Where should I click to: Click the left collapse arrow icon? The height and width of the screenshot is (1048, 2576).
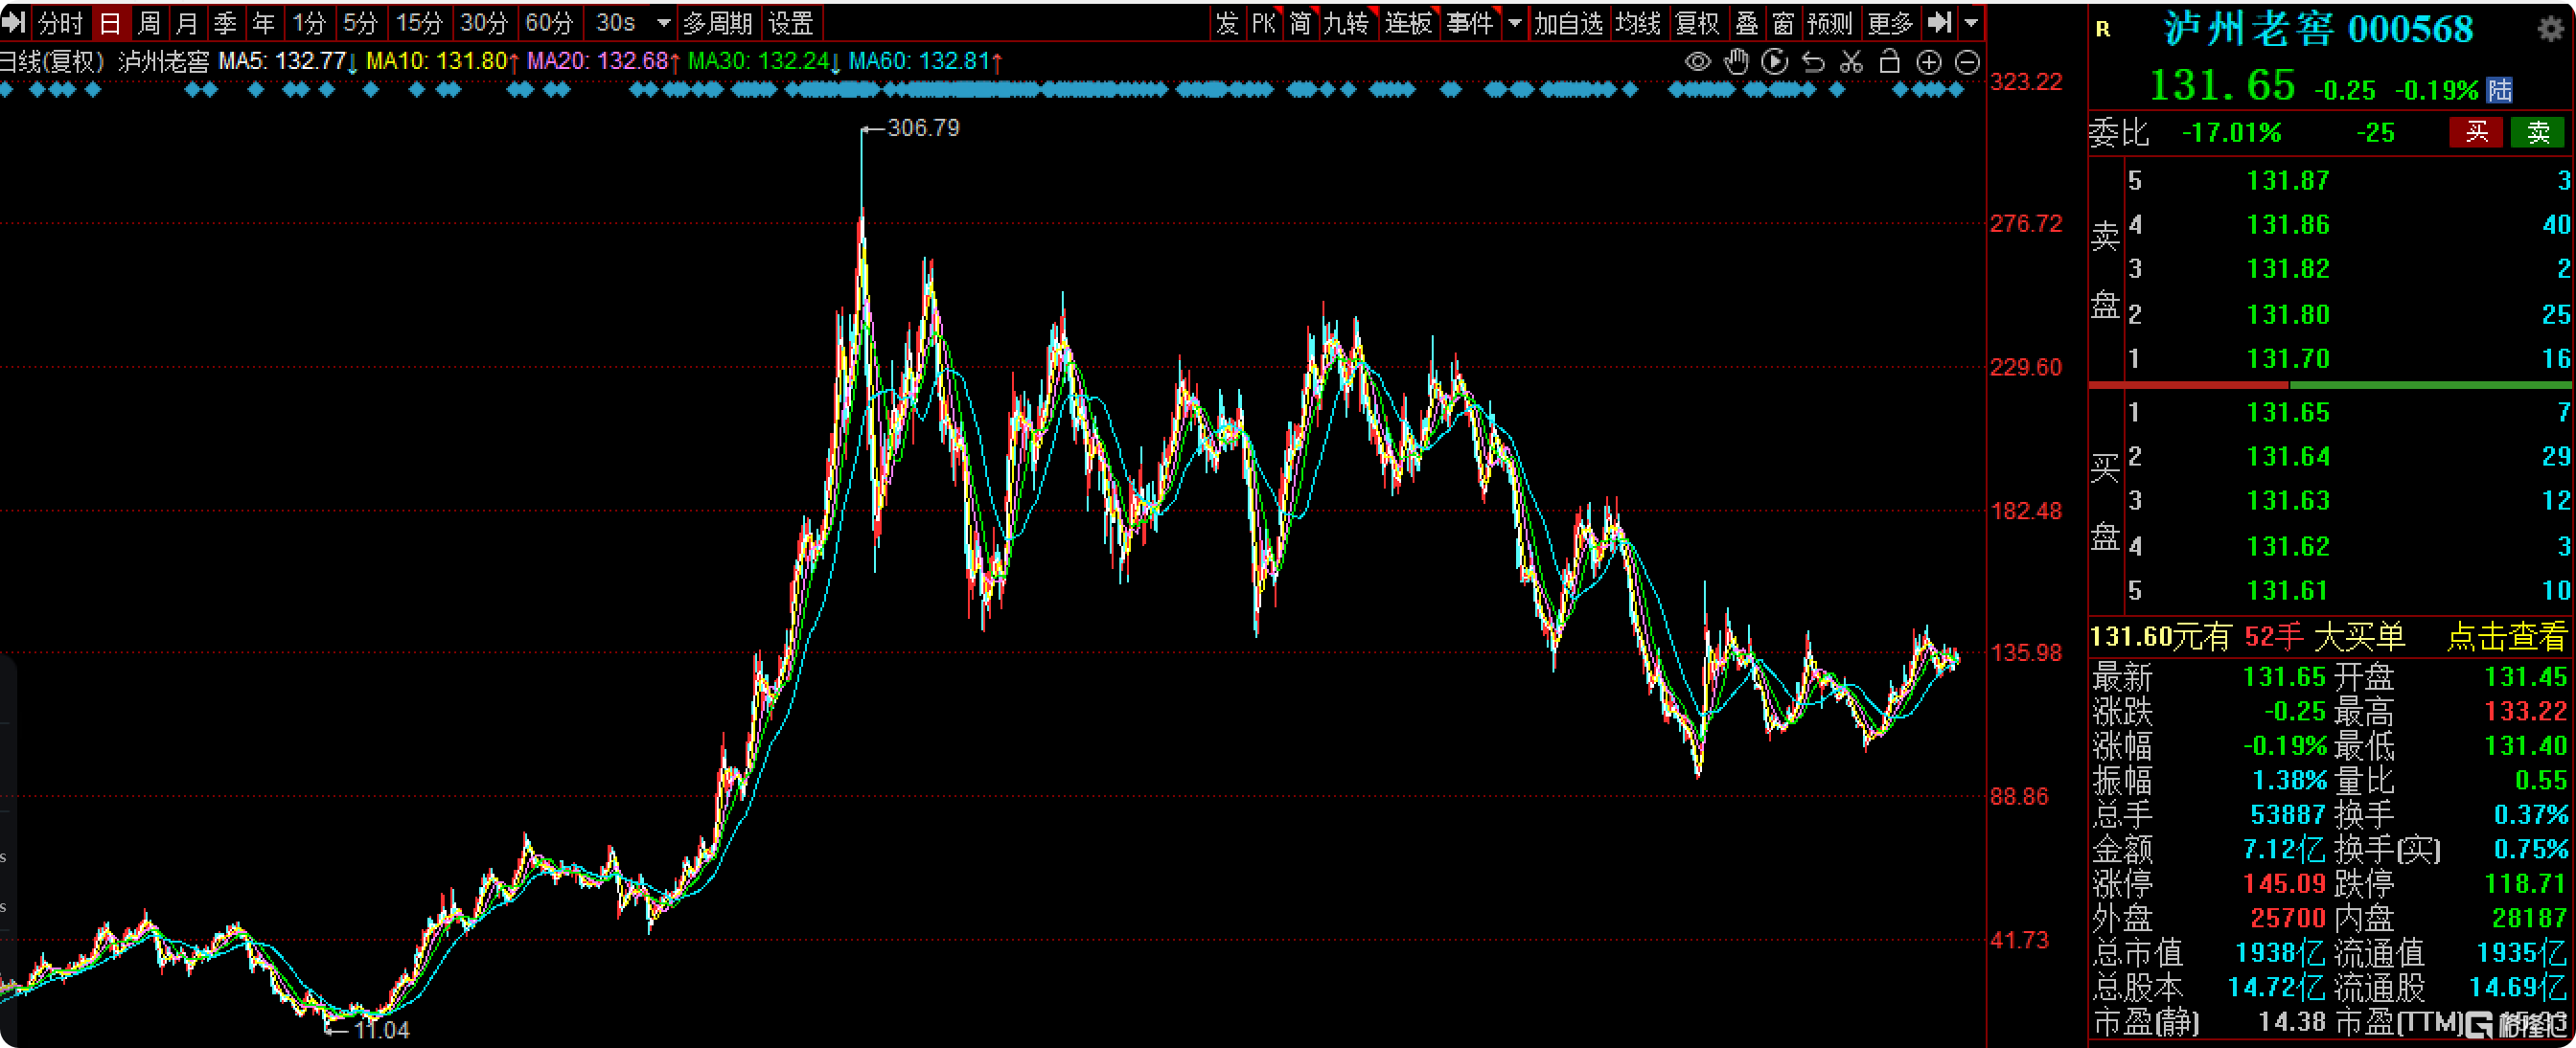(13, 22)
